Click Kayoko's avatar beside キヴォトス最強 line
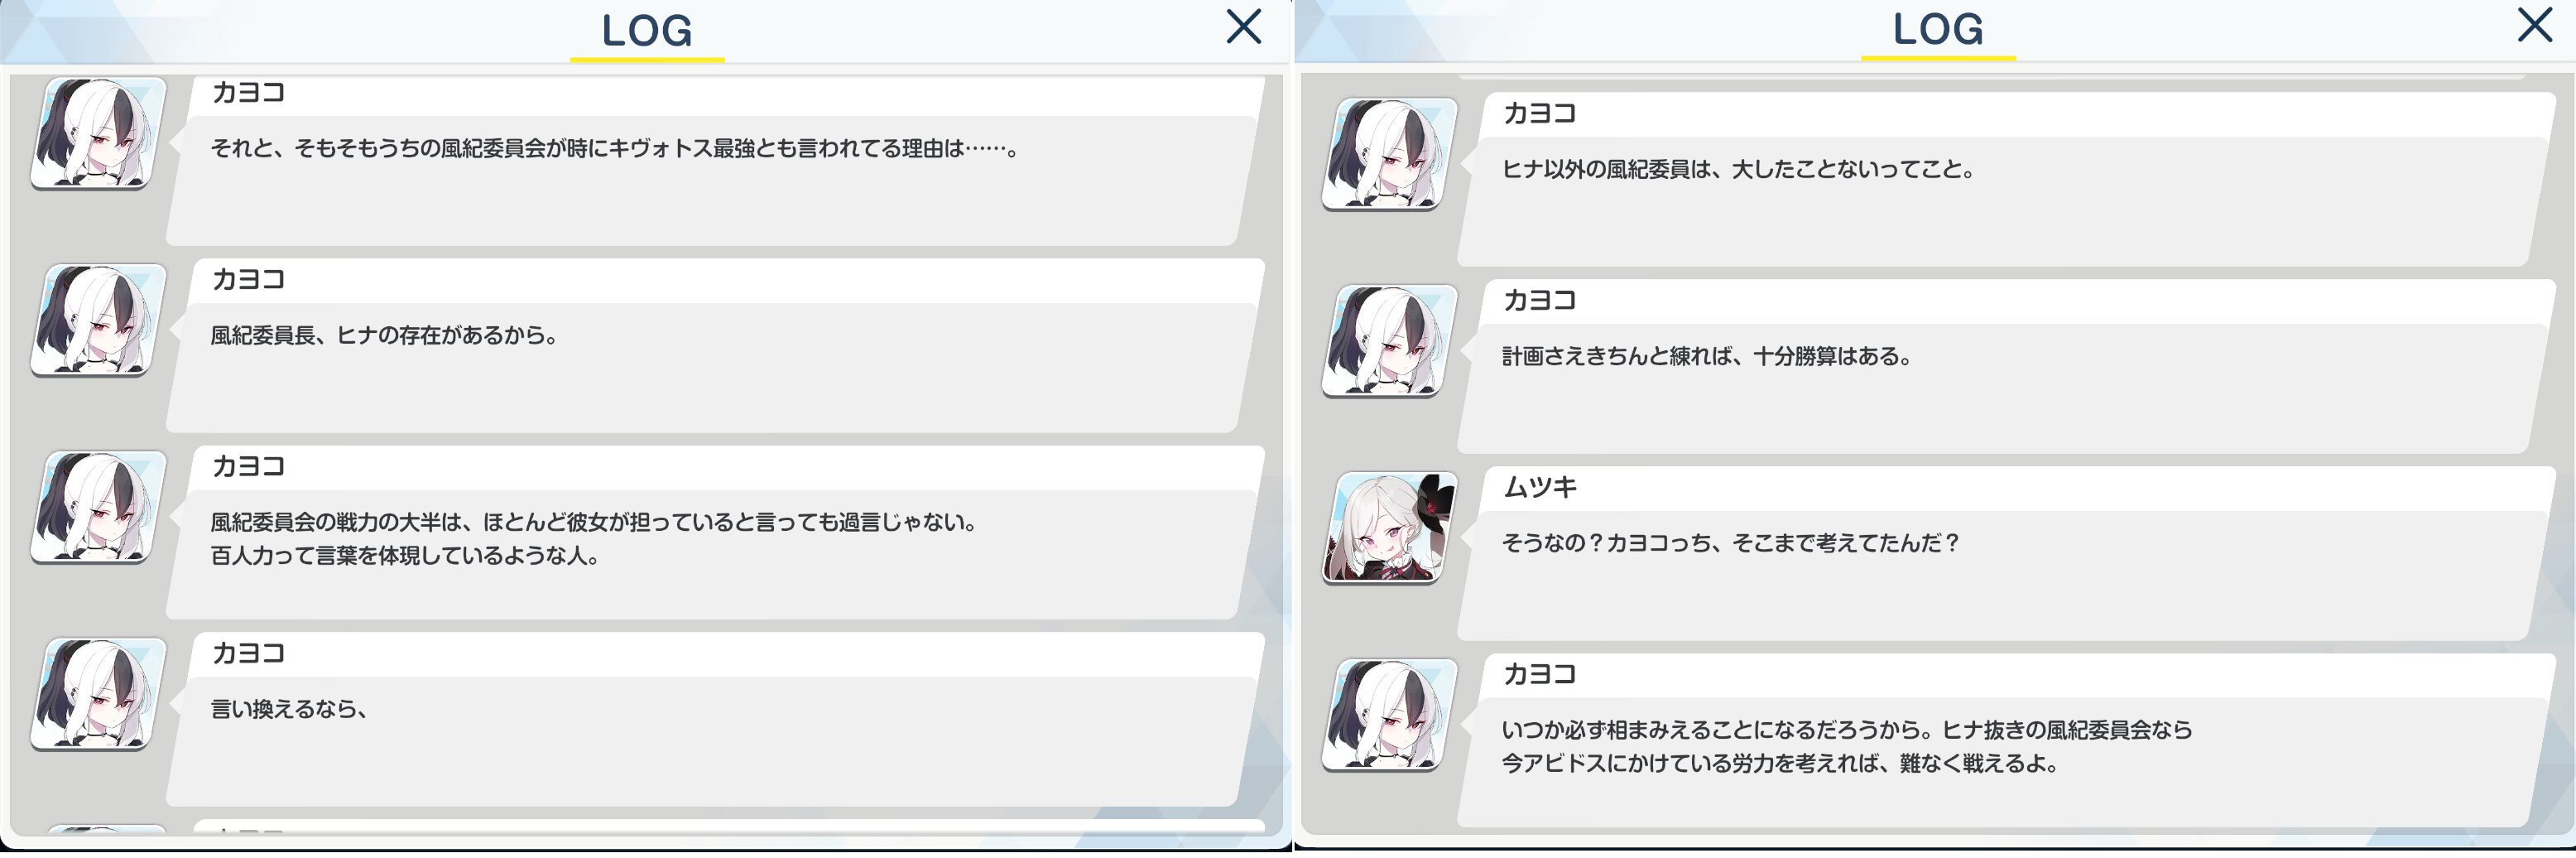2576x858 pixels. 98,133
